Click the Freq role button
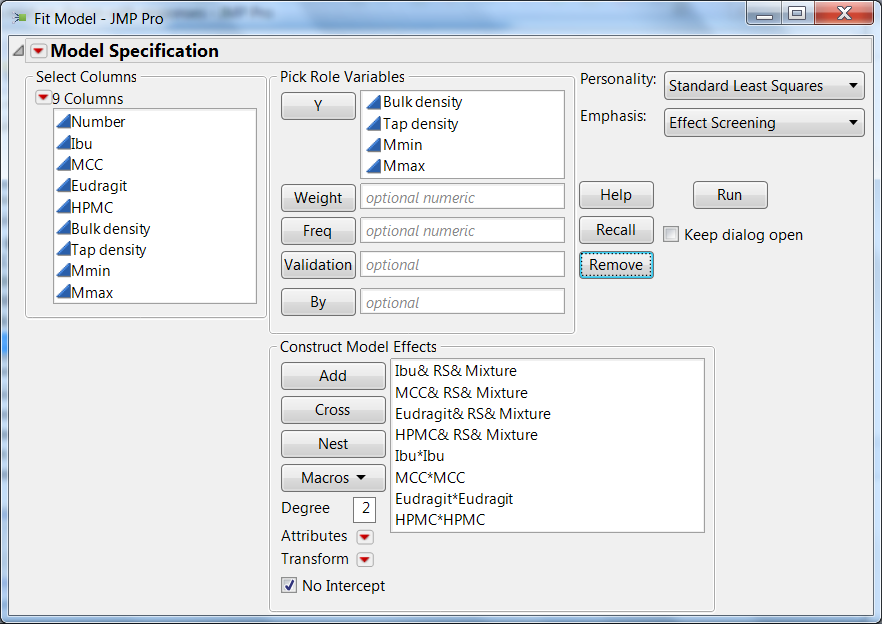 318,231
